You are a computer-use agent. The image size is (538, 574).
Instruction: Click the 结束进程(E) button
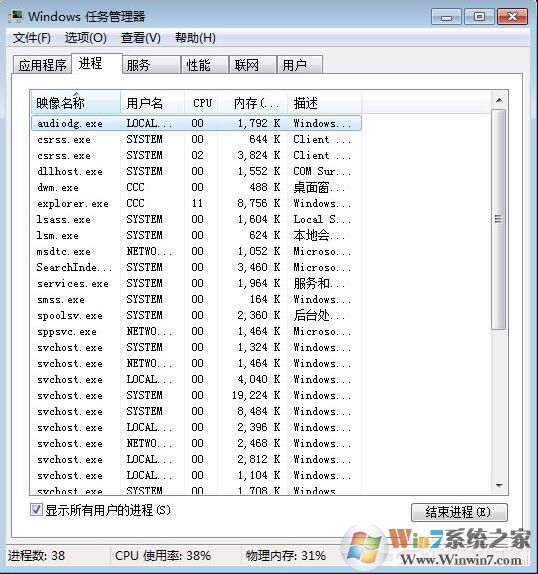459,512
